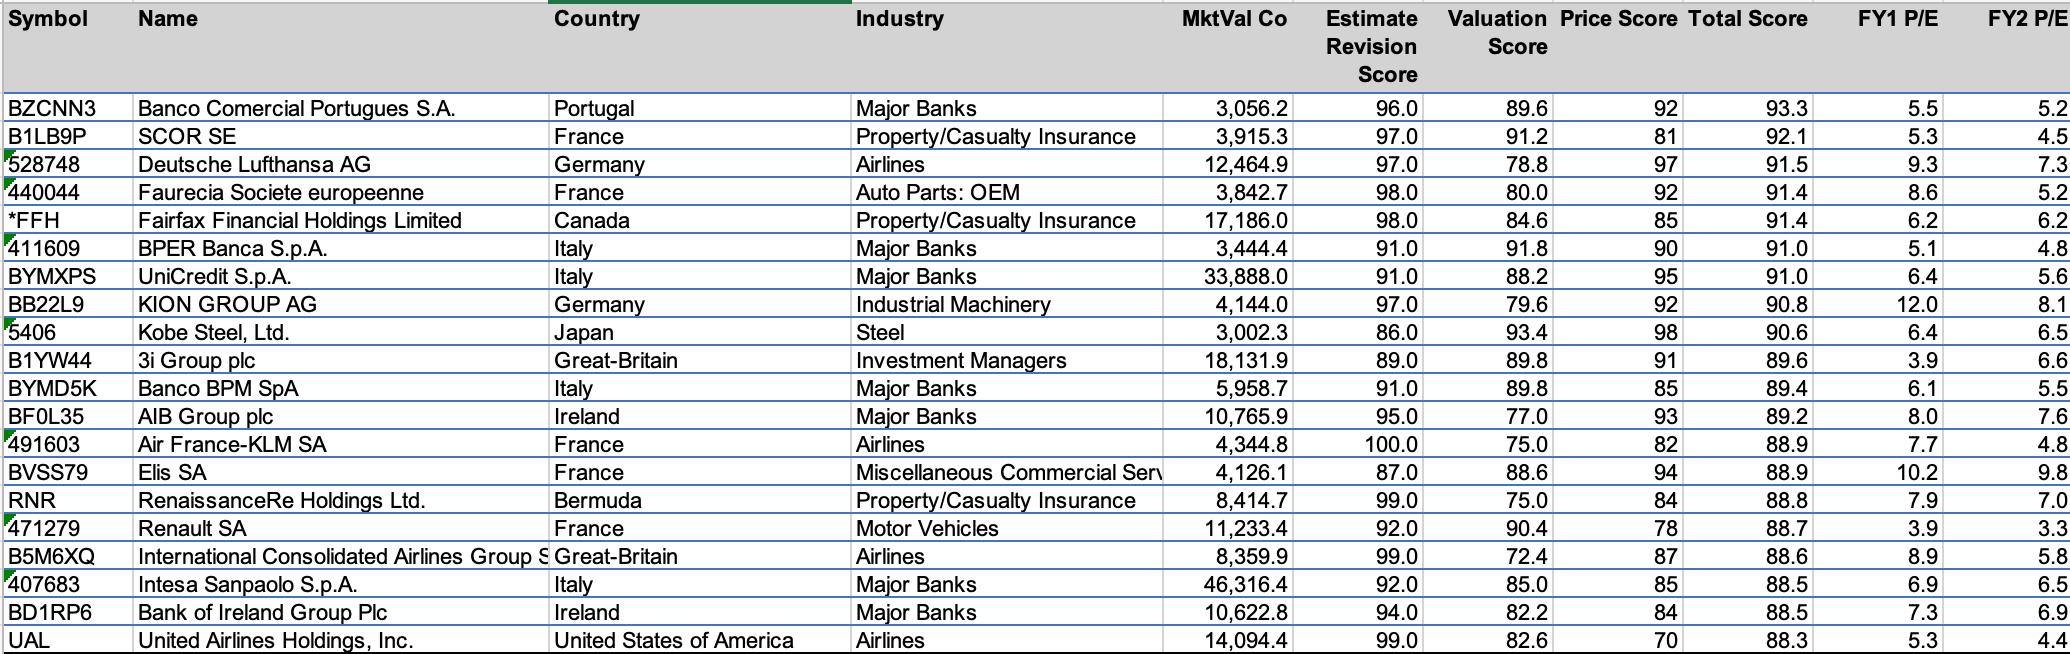Viewport: 2070px width, 654px height.
Task: Select market value 17,186.0 cell
Action: coord(1227,220)
